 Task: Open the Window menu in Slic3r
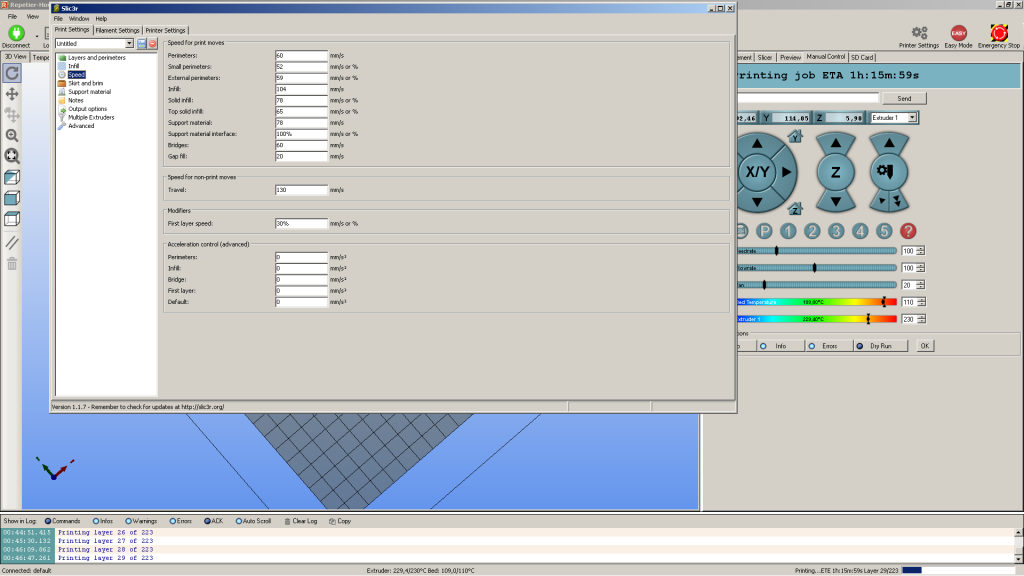pyautogui.click(x=79, y=18)
